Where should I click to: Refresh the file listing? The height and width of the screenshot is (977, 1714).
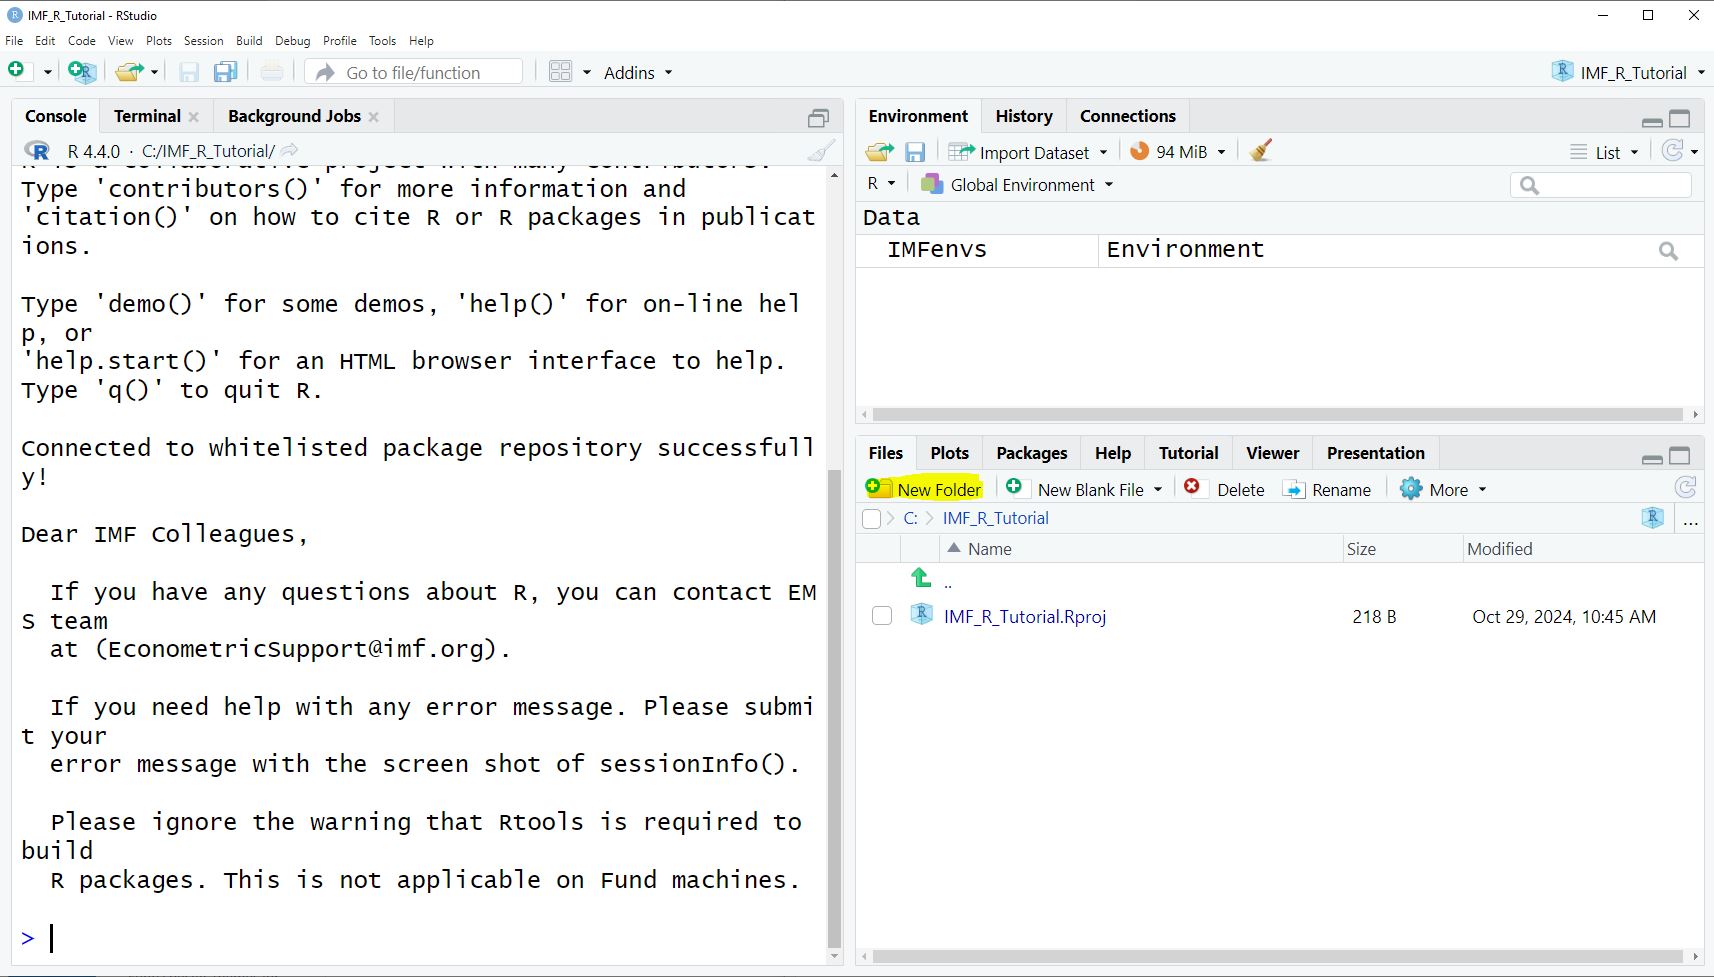(1685, 487)
